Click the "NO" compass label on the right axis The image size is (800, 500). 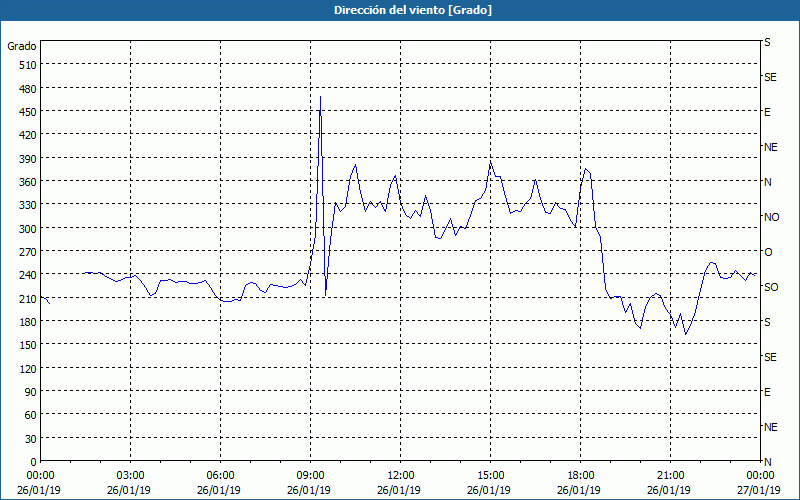tap(771, 217)
